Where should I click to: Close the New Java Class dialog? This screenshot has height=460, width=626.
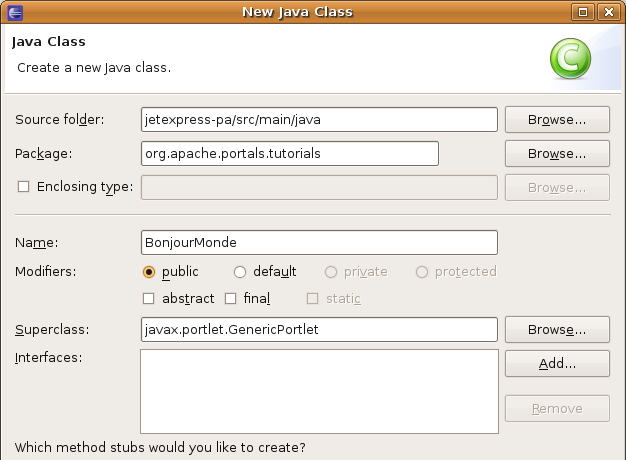tap(609, 12)
